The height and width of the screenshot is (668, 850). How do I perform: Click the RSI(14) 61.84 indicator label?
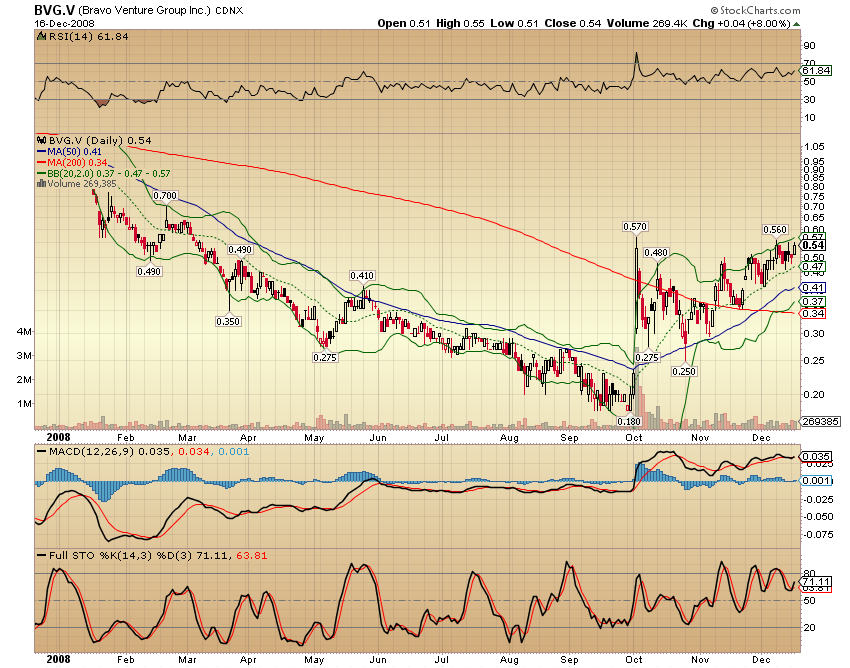[88, 36]
